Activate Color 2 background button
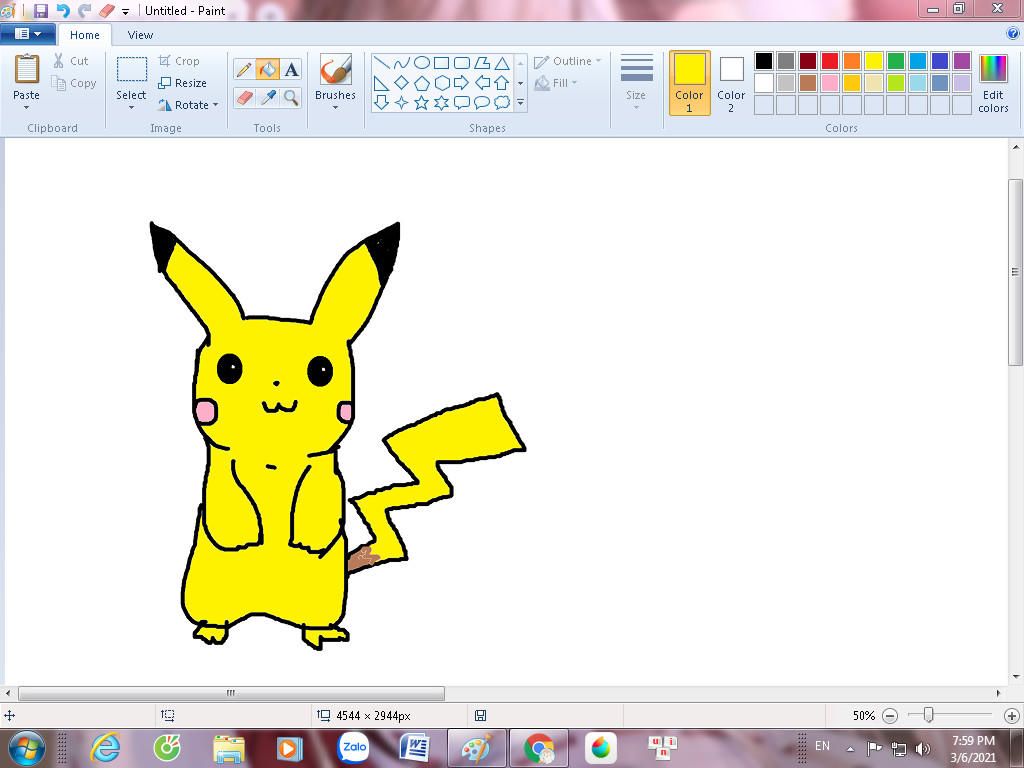1024x768 pixels. coord(731,83)
